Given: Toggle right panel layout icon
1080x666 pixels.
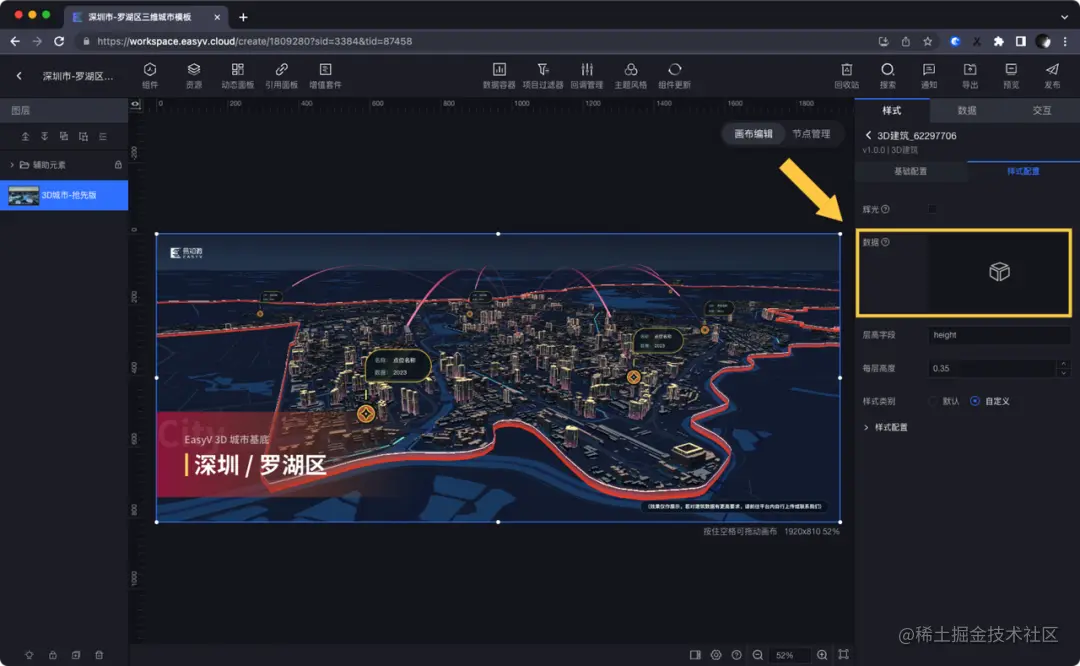Looking at the screenshot, I should (x=695, y=655).
